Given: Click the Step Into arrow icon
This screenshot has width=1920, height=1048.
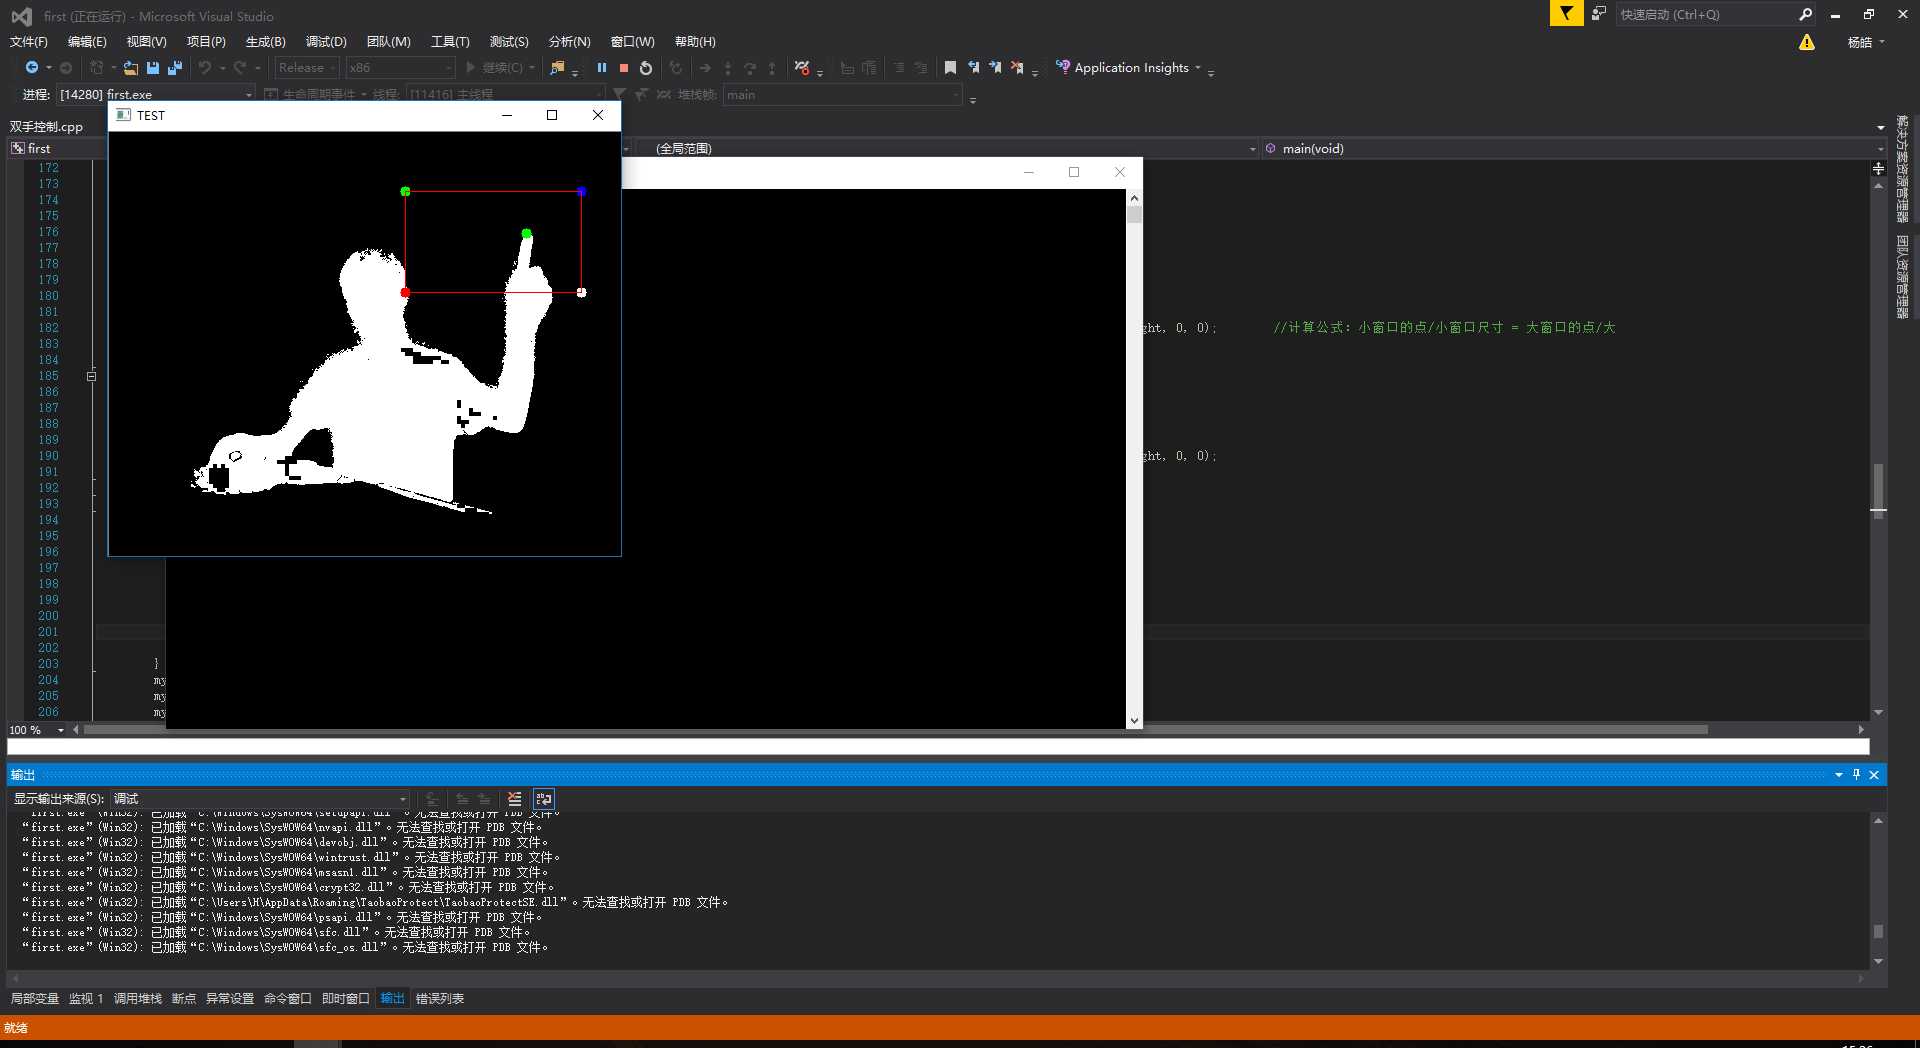Looking at the screenshot, I should point(728,68).
